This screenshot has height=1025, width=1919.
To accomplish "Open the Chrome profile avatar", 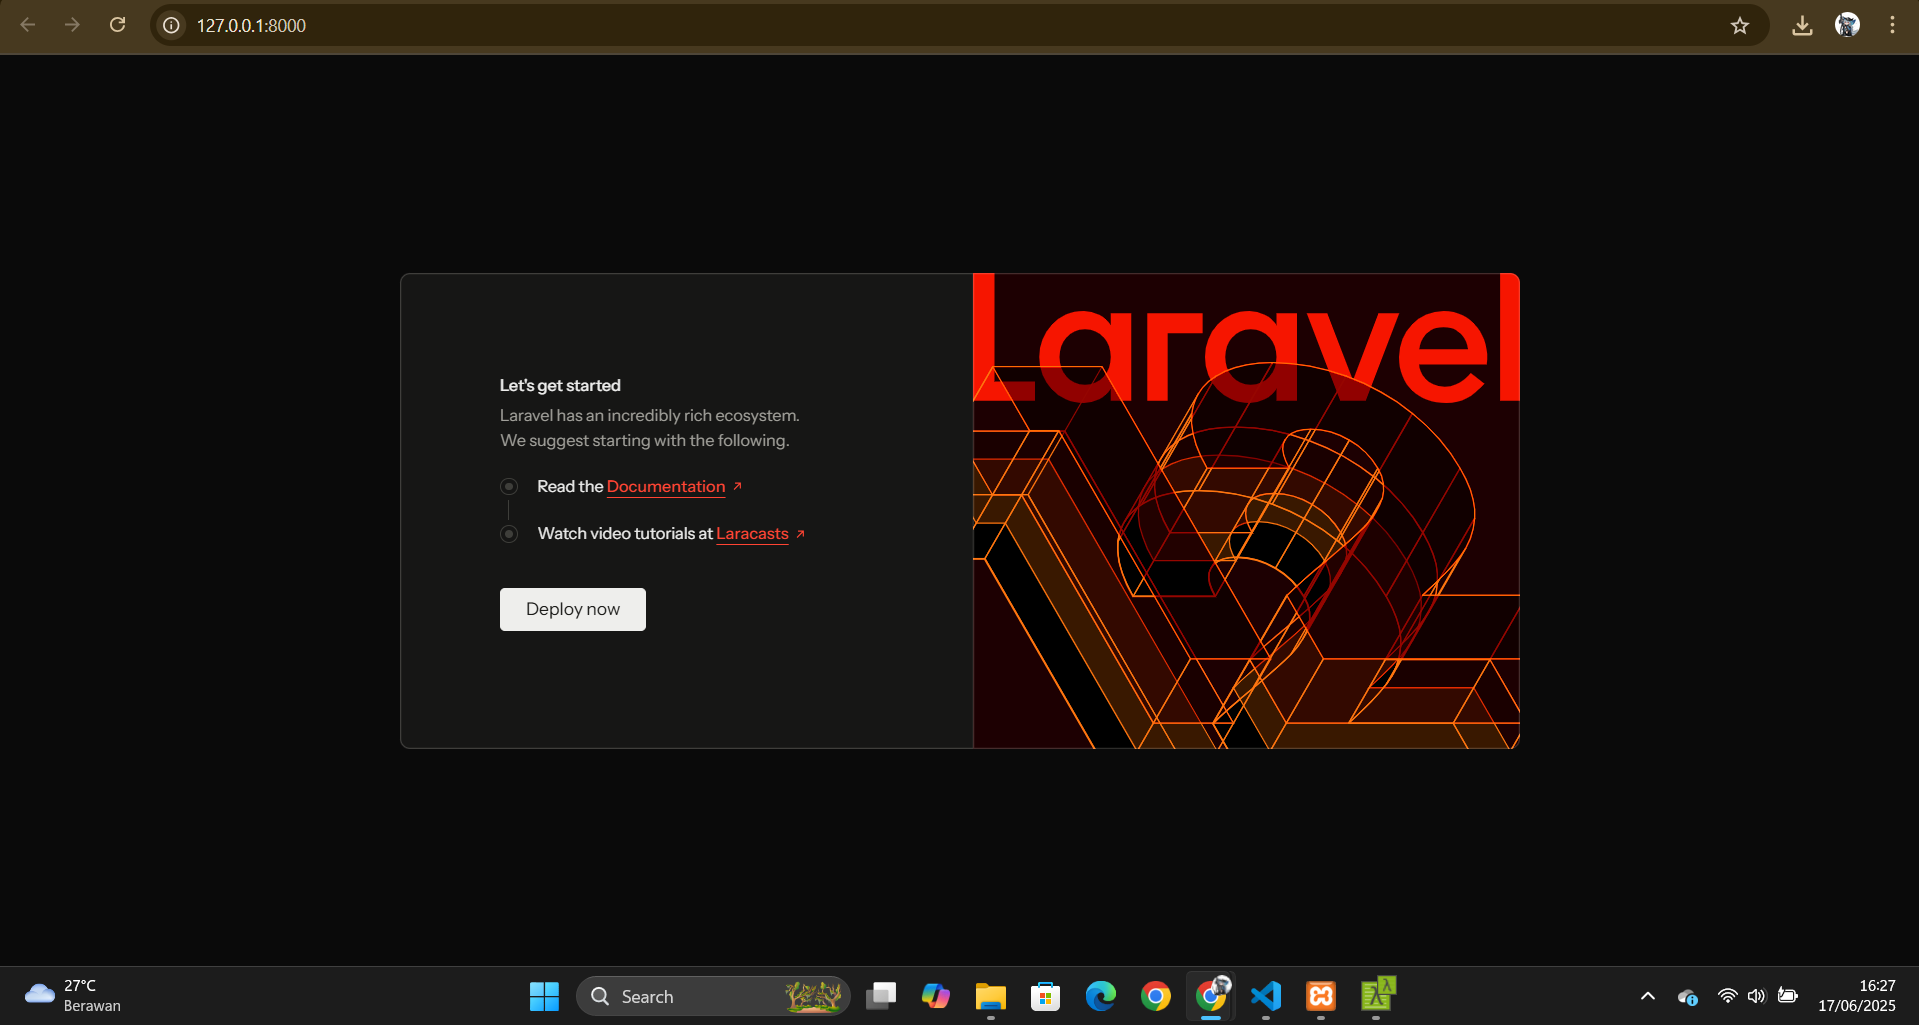I will [x=1847, y=25].
